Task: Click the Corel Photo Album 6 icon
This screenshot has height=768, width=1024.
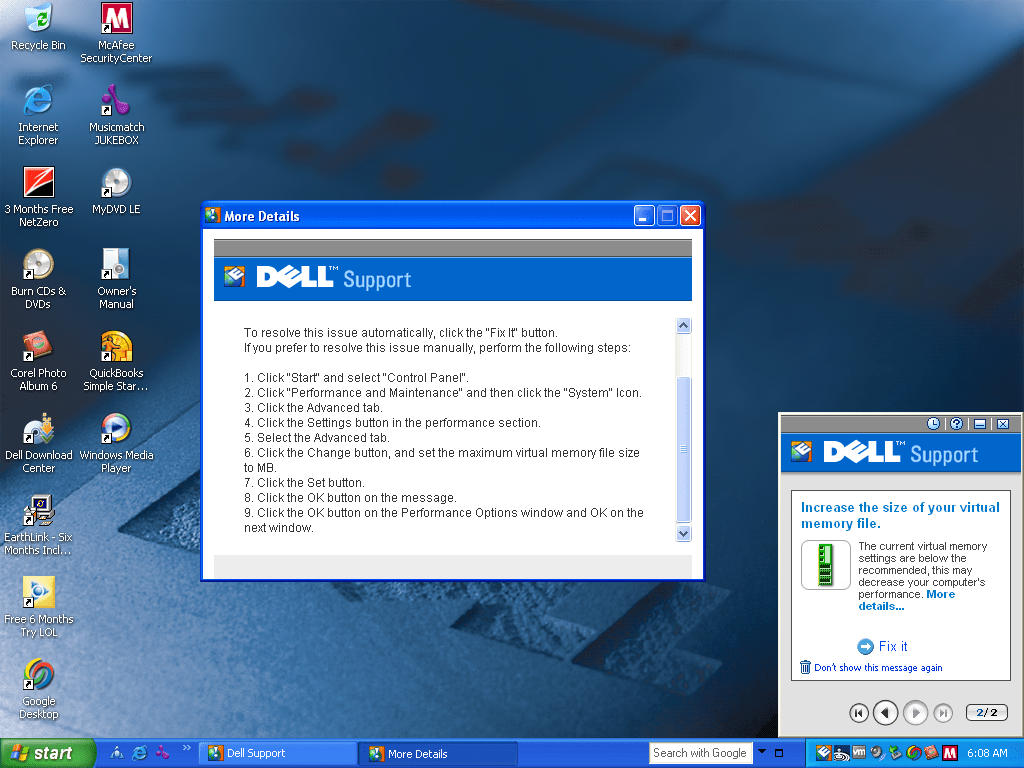Action: (x=39, y=347)
